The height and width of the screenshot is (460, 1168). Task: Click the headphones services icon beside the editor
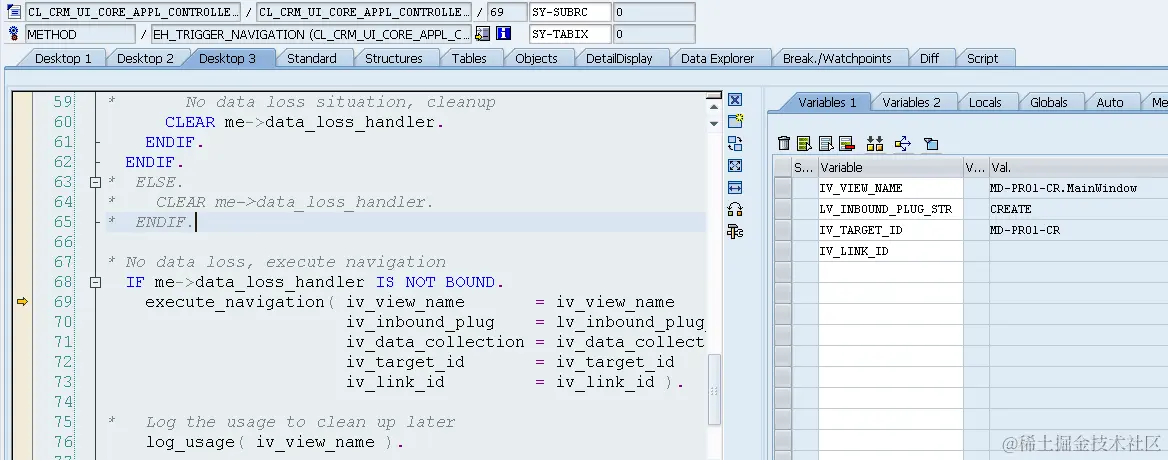click(735, 209)
